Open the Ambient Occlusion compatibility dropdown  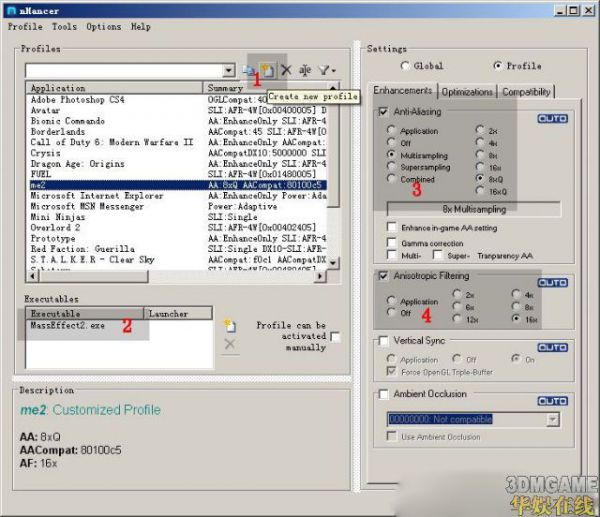(553, 419)
